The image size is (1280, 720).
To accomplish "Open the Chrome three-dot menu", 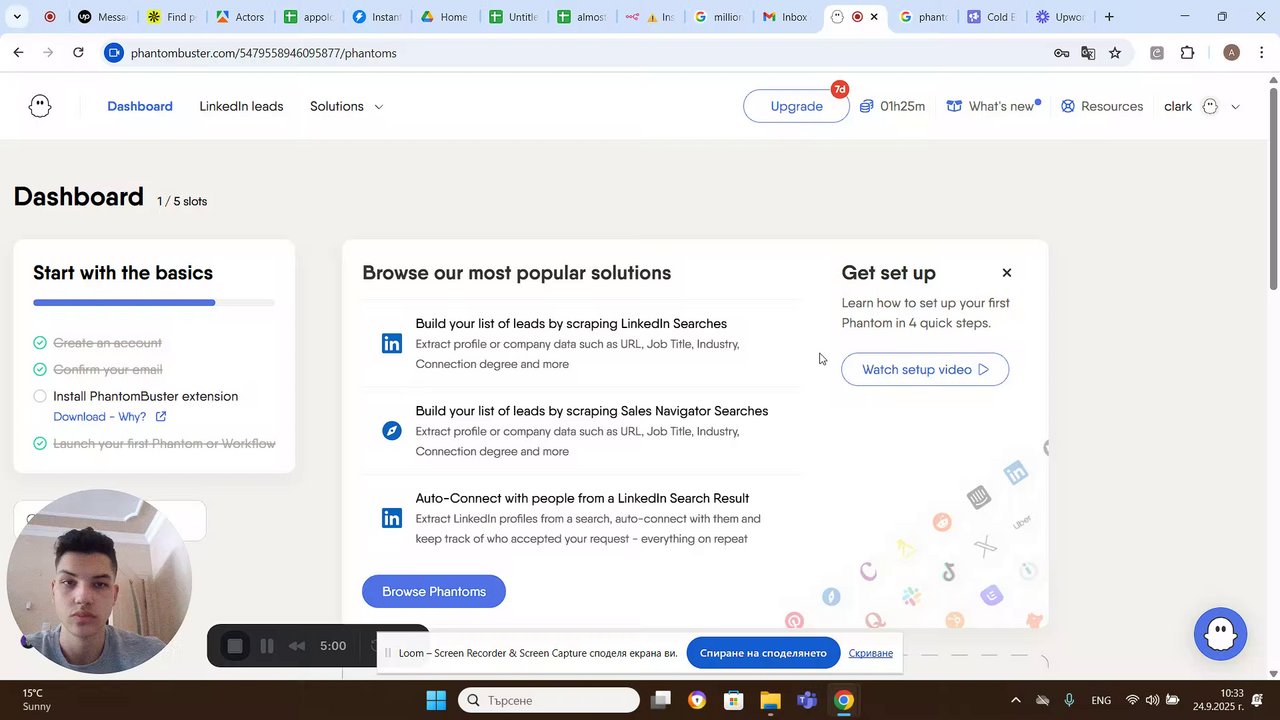I will pyautogui.click(x=1262, y=53).
